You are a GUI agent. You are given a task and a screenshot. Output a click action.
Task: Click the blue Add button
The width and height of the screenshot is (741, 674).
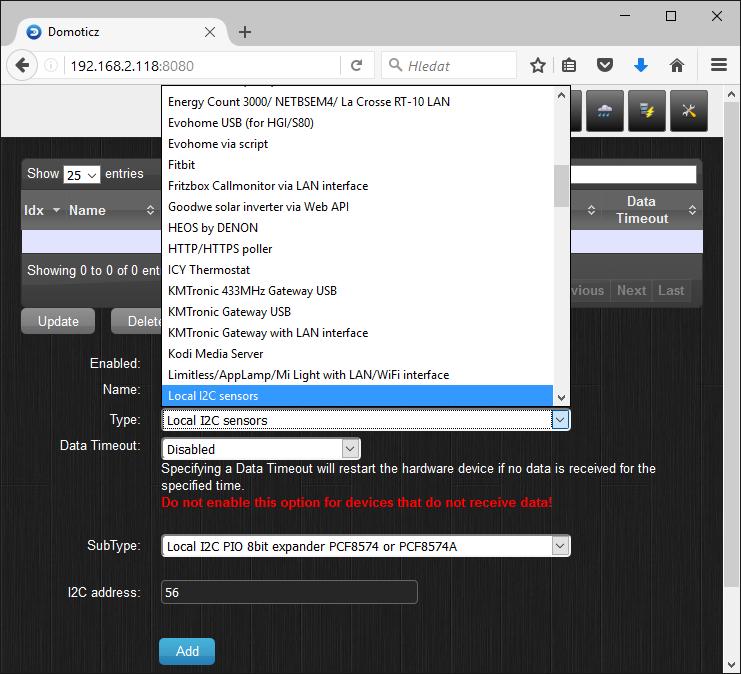[187, 651]
